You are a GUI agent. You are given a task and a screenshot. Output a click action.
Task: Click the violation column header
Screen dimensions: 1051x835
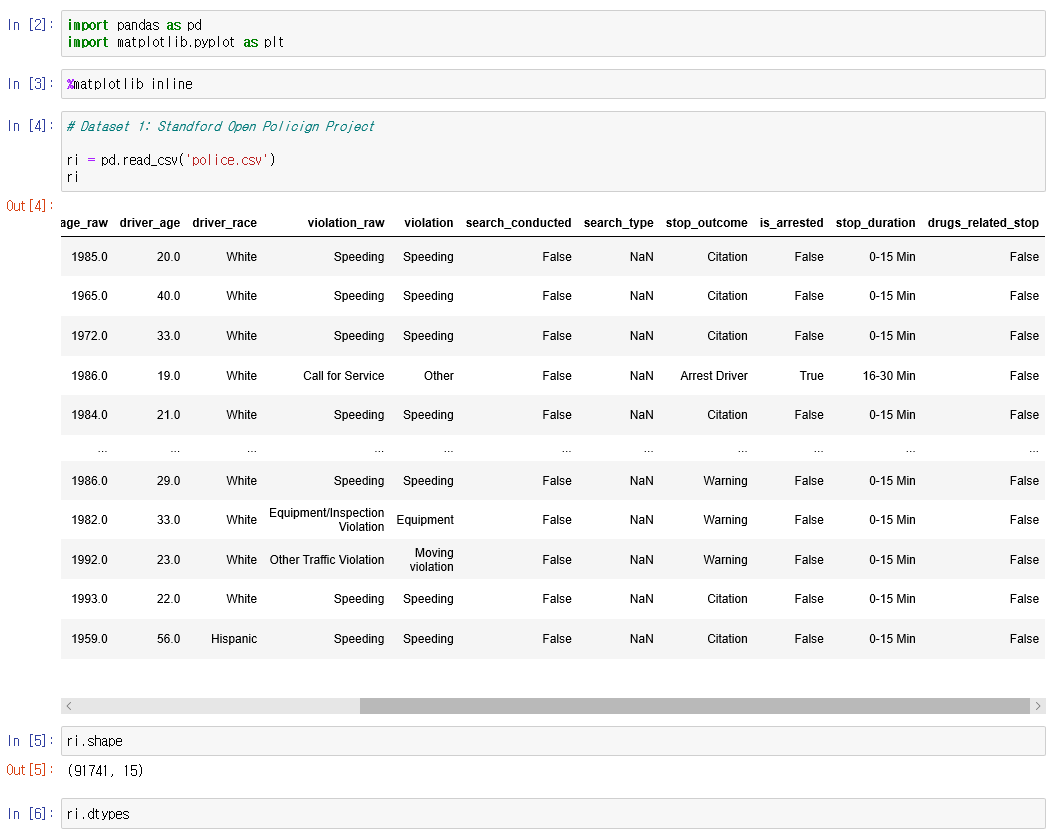coord(428,223)
